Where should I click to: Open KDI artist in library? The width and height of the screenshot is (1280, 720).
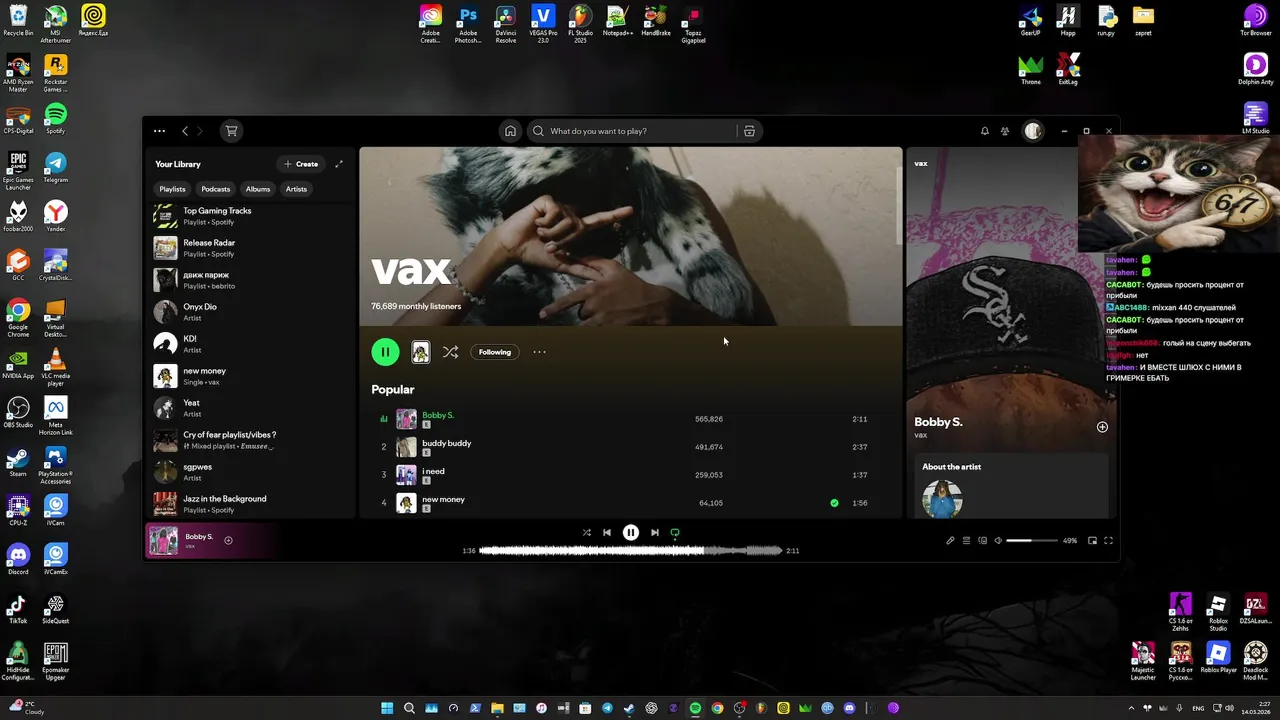(x=250, y=344)
